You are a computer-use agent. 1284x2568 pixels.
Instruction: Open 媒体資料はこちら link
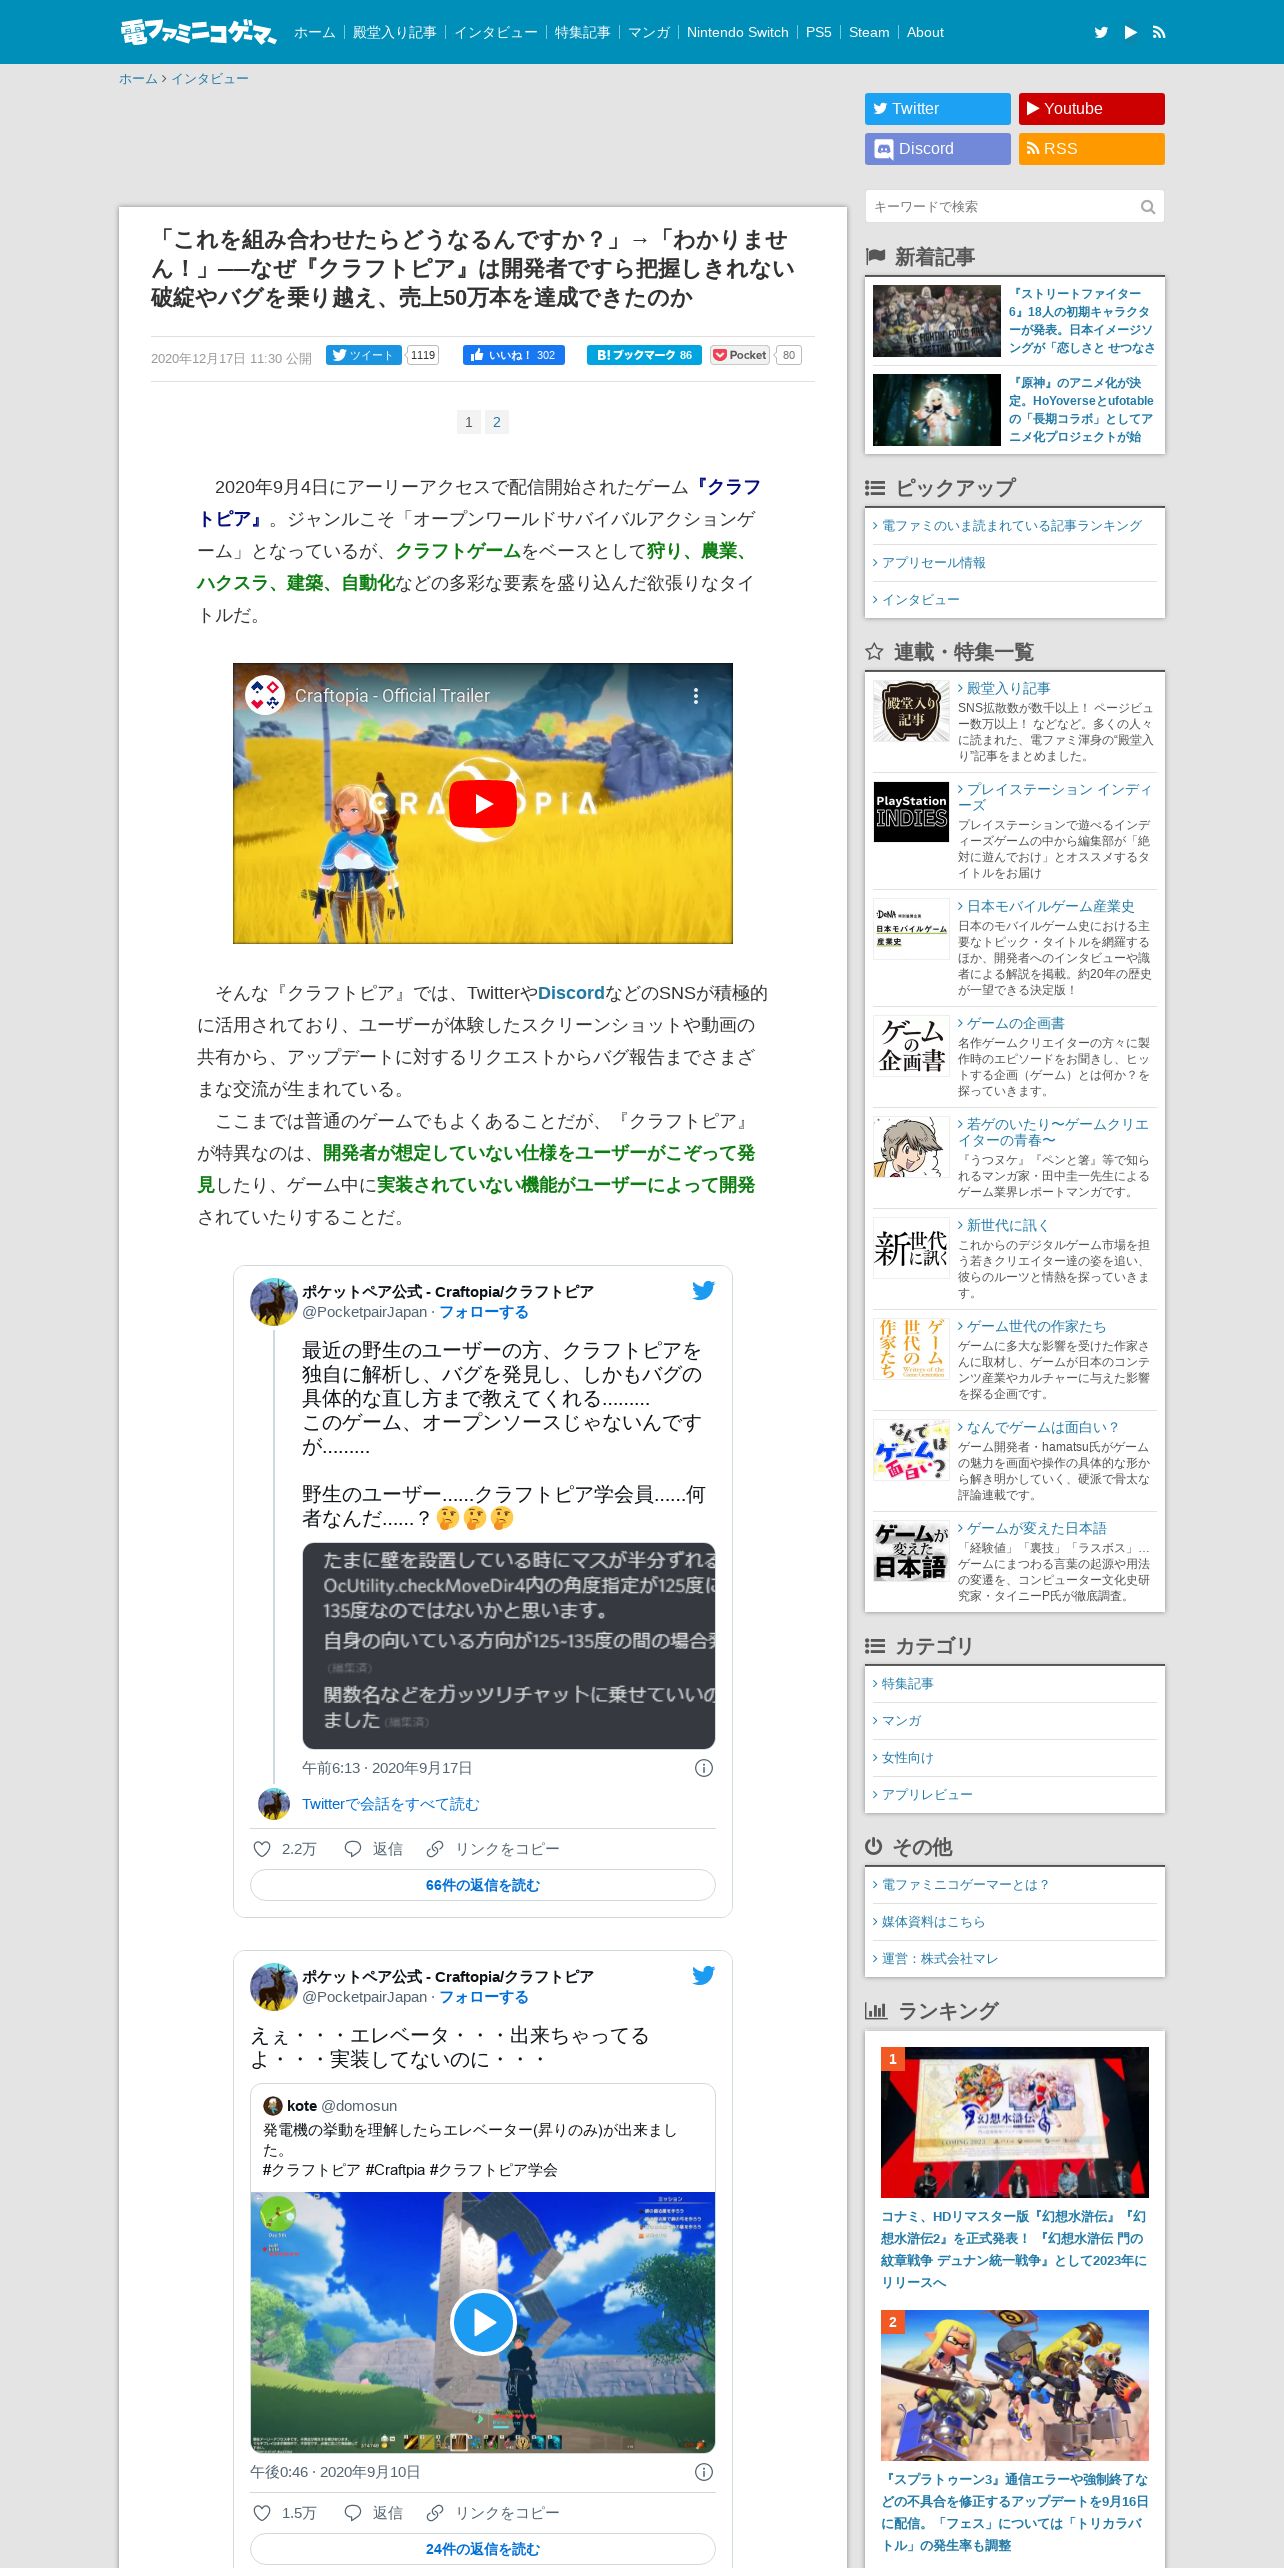tap(933, 1922)
